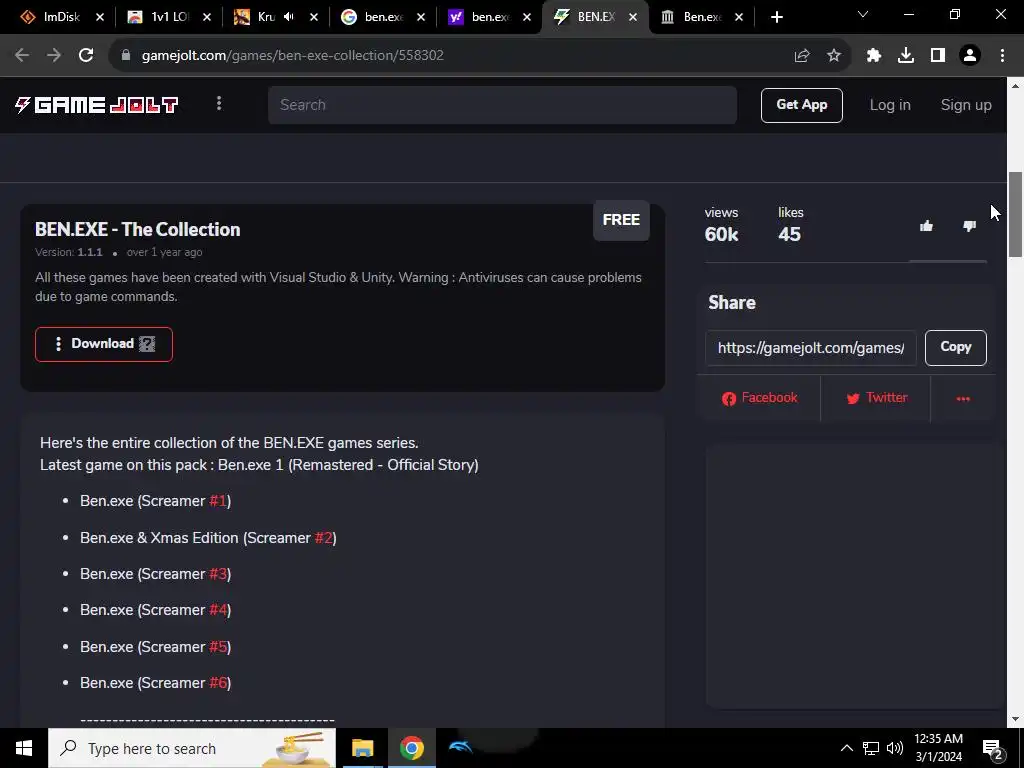Toggle the Chrome side panel

click(x=938, y=56)
